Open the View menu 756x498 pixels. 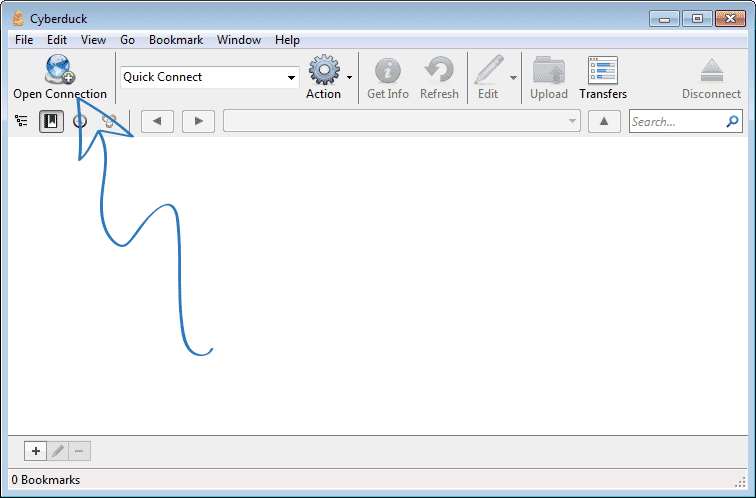94,40
